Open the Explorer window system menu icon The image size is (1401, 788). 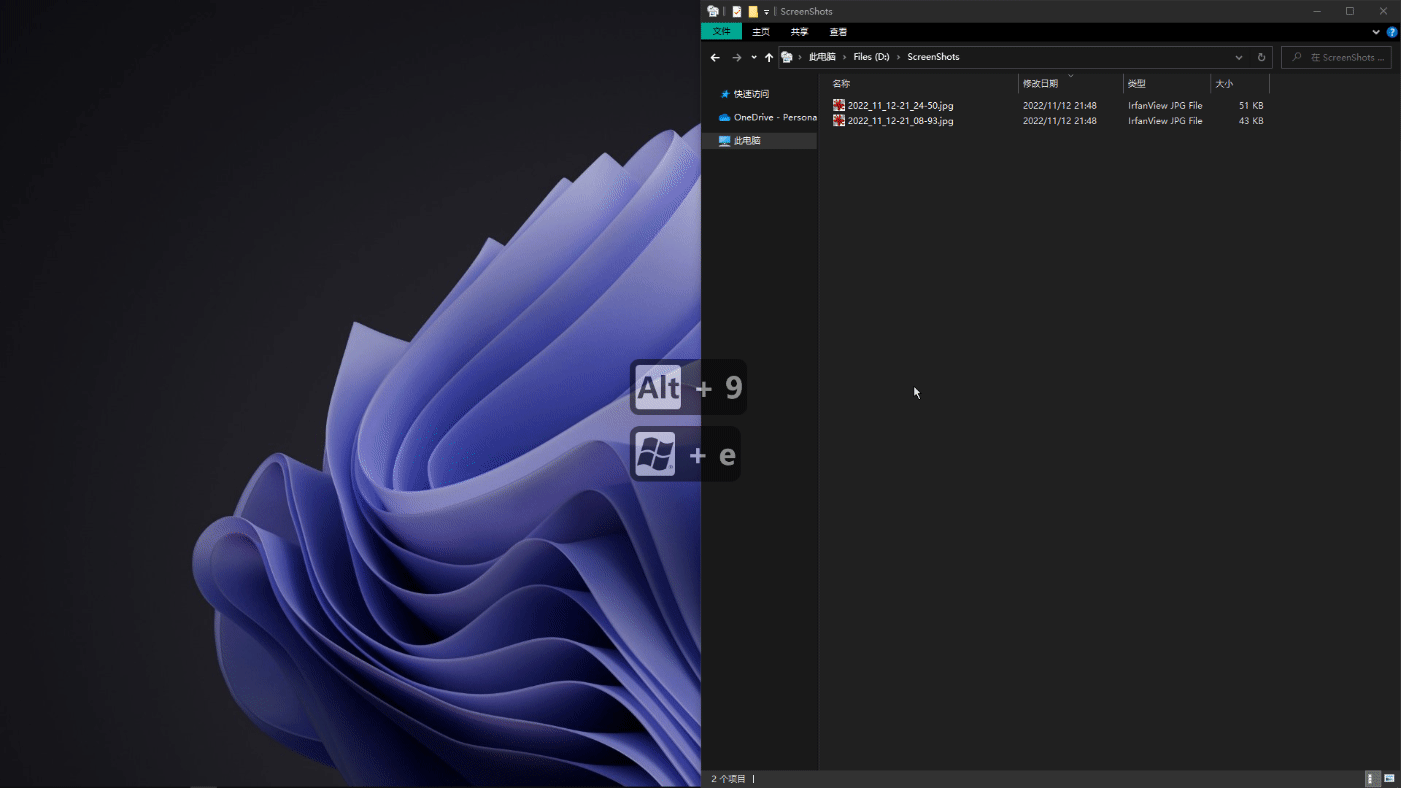pyautogui.click(x=713, y=12)
